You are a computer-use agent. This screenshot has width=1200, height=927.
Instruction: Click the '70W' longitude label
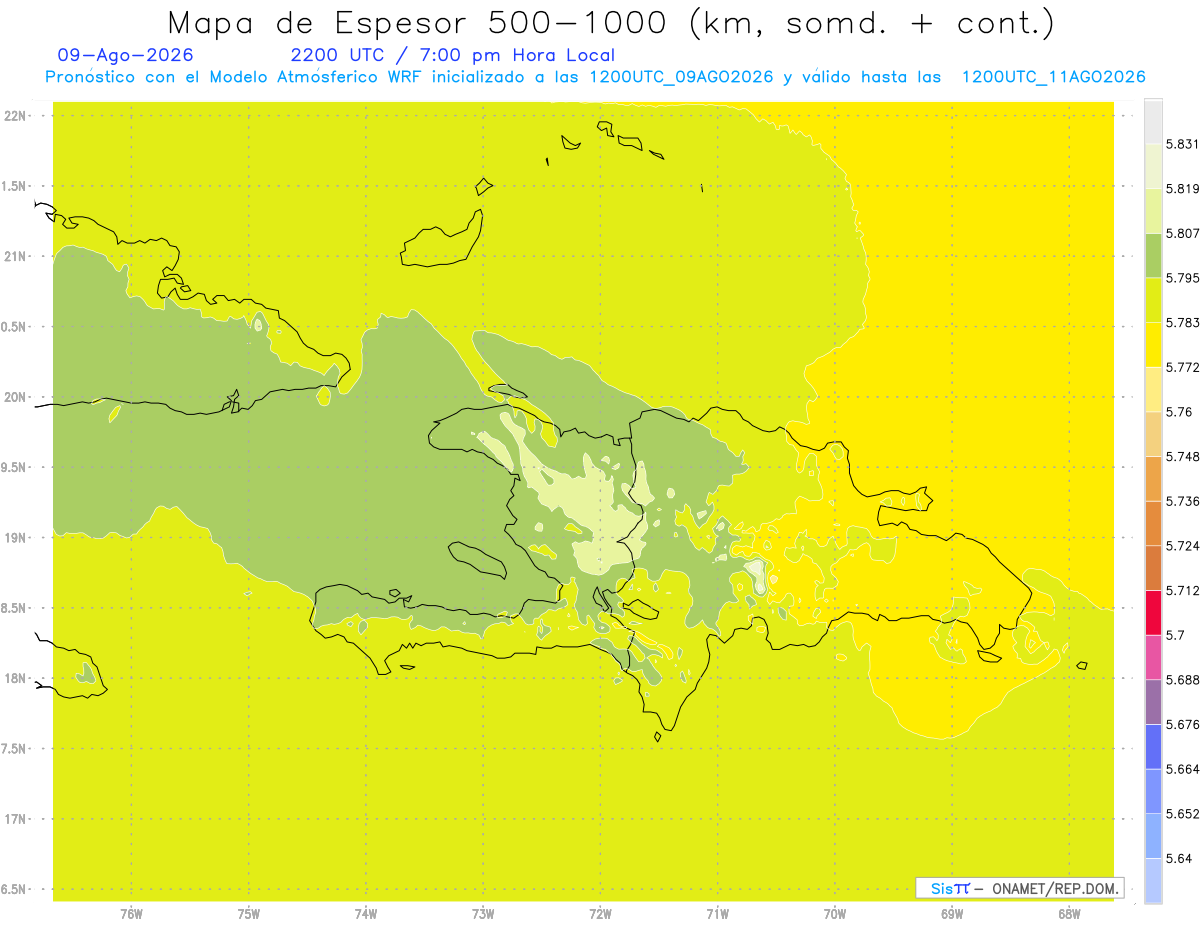pos(835,914)
